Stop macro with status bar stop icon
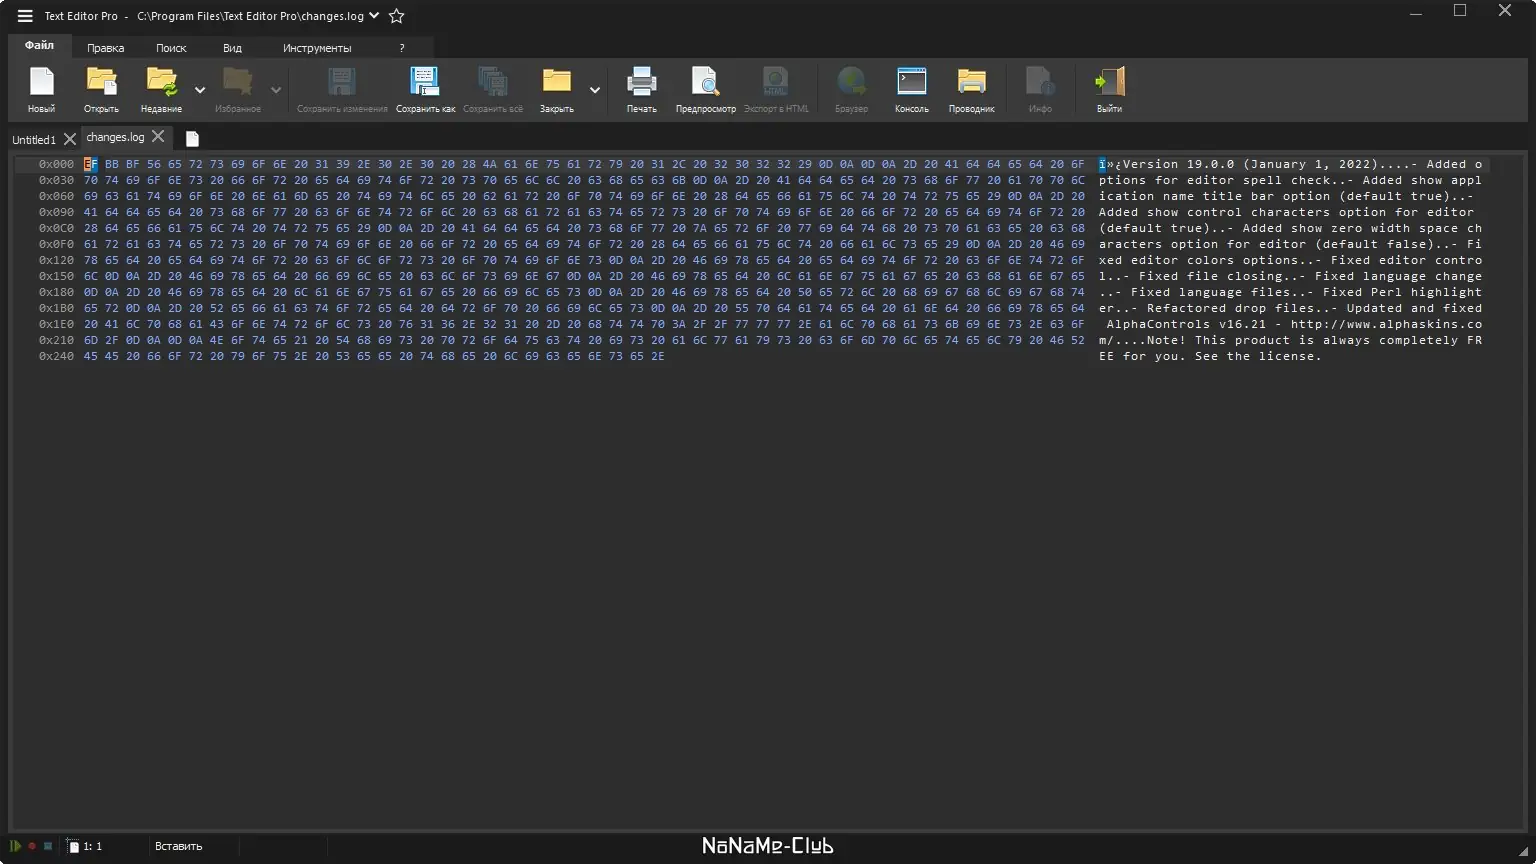 point(47,846)
